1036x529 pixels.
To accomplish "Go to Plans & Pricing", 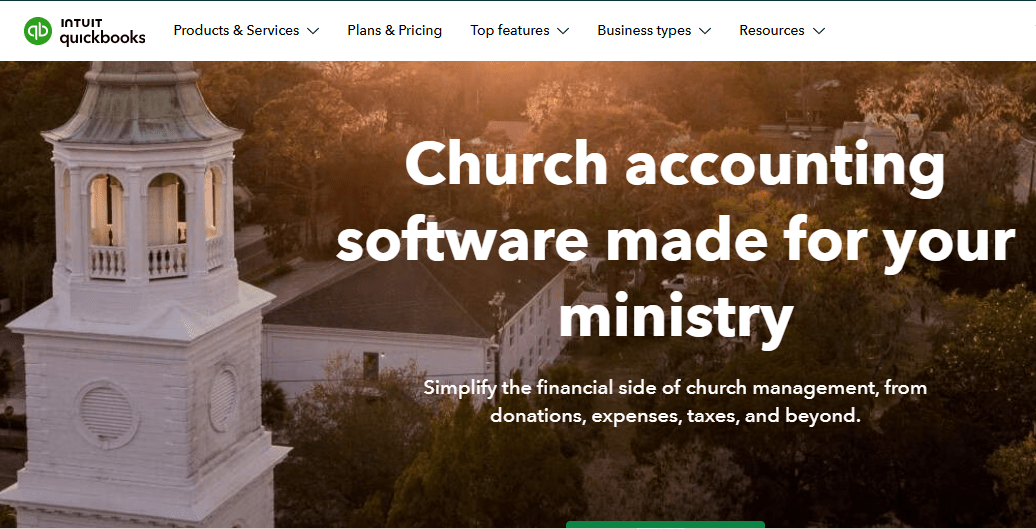I will click(394, 30).
